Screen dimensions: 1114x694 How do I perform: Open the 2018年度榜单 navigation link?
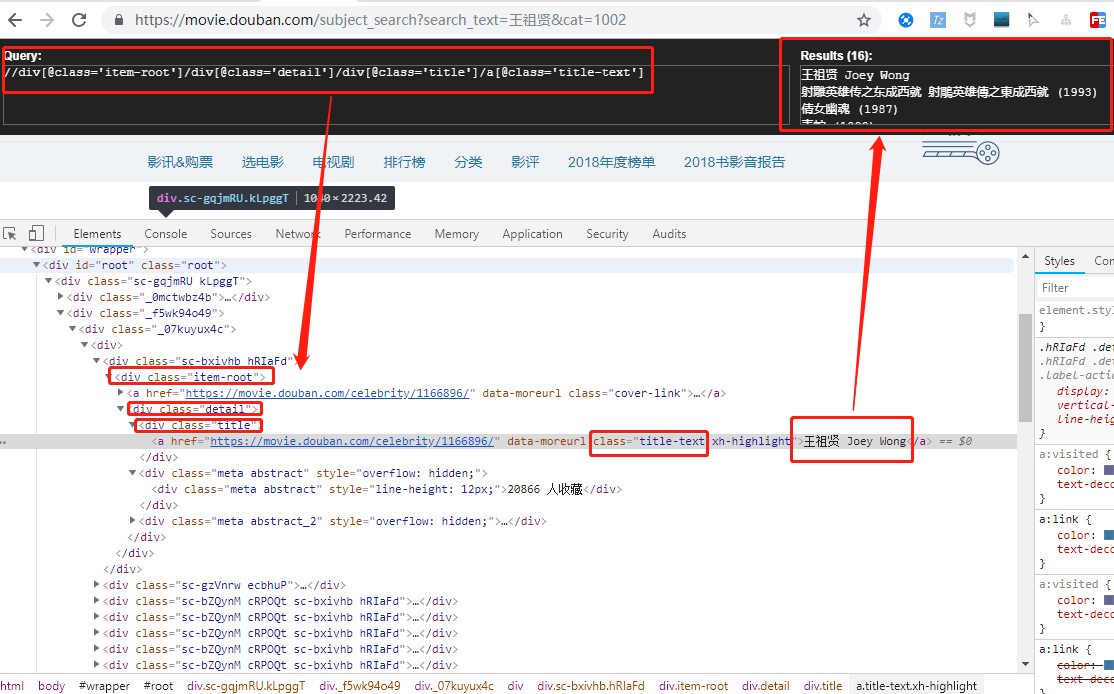tap(611, 162)
